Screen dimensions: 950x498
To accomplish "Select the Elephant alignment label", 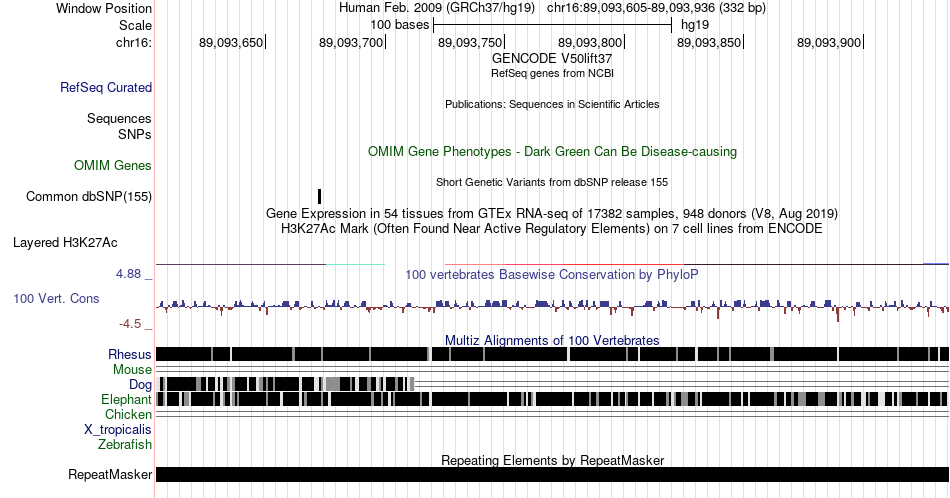I will point(126,399).
